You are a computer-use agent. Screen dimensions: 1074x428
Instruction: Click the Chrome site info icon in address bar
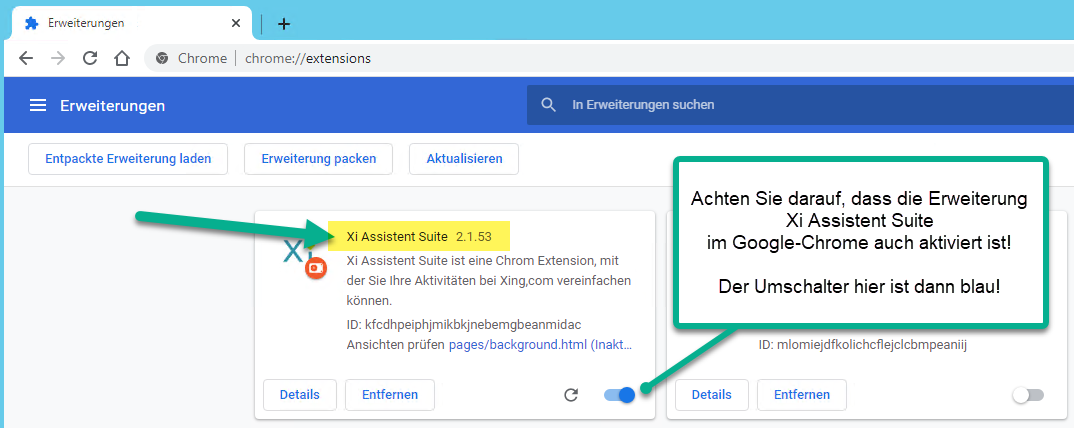[x=162, y=58]
